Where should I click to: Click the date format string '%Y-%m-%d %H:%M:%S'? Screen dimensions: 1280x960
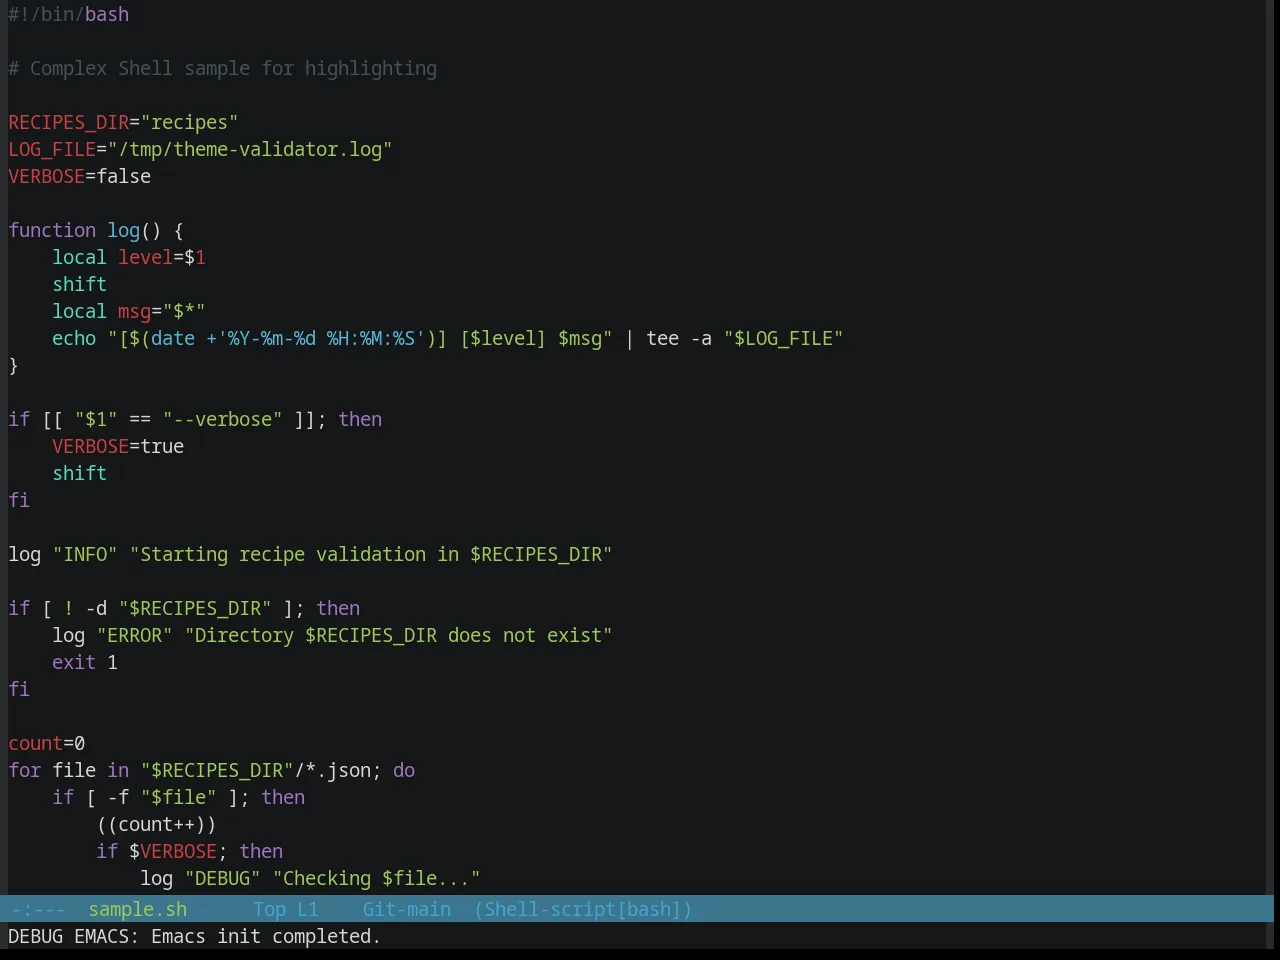321,338
